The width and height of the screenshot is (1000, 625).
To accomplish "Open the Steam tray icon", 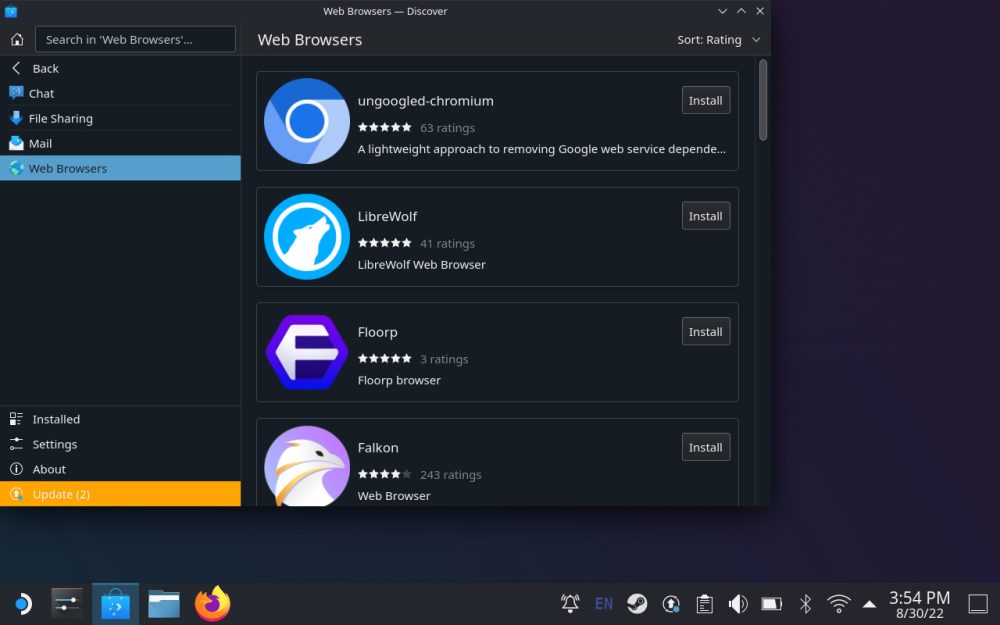I will (x=637, y=604).
